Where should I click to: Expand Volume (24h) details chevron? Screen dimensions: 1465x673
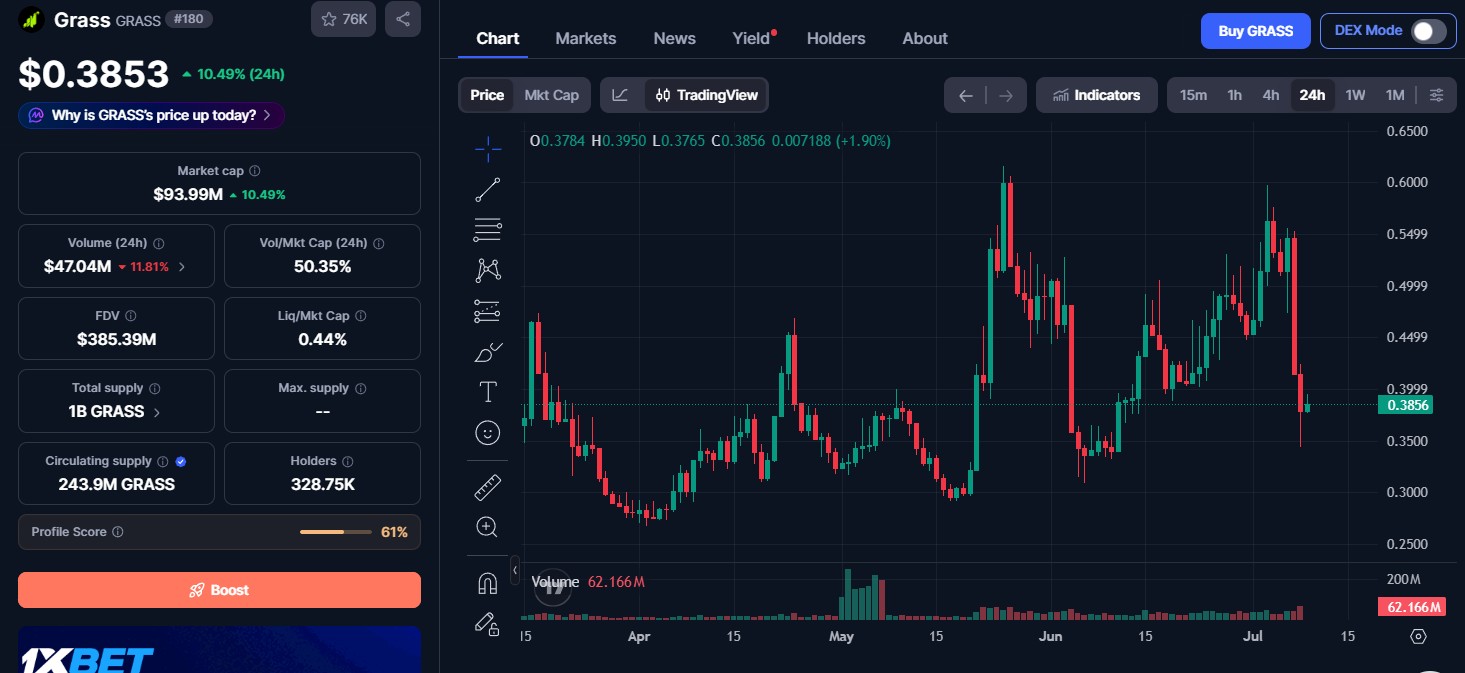tap(182, 267)
